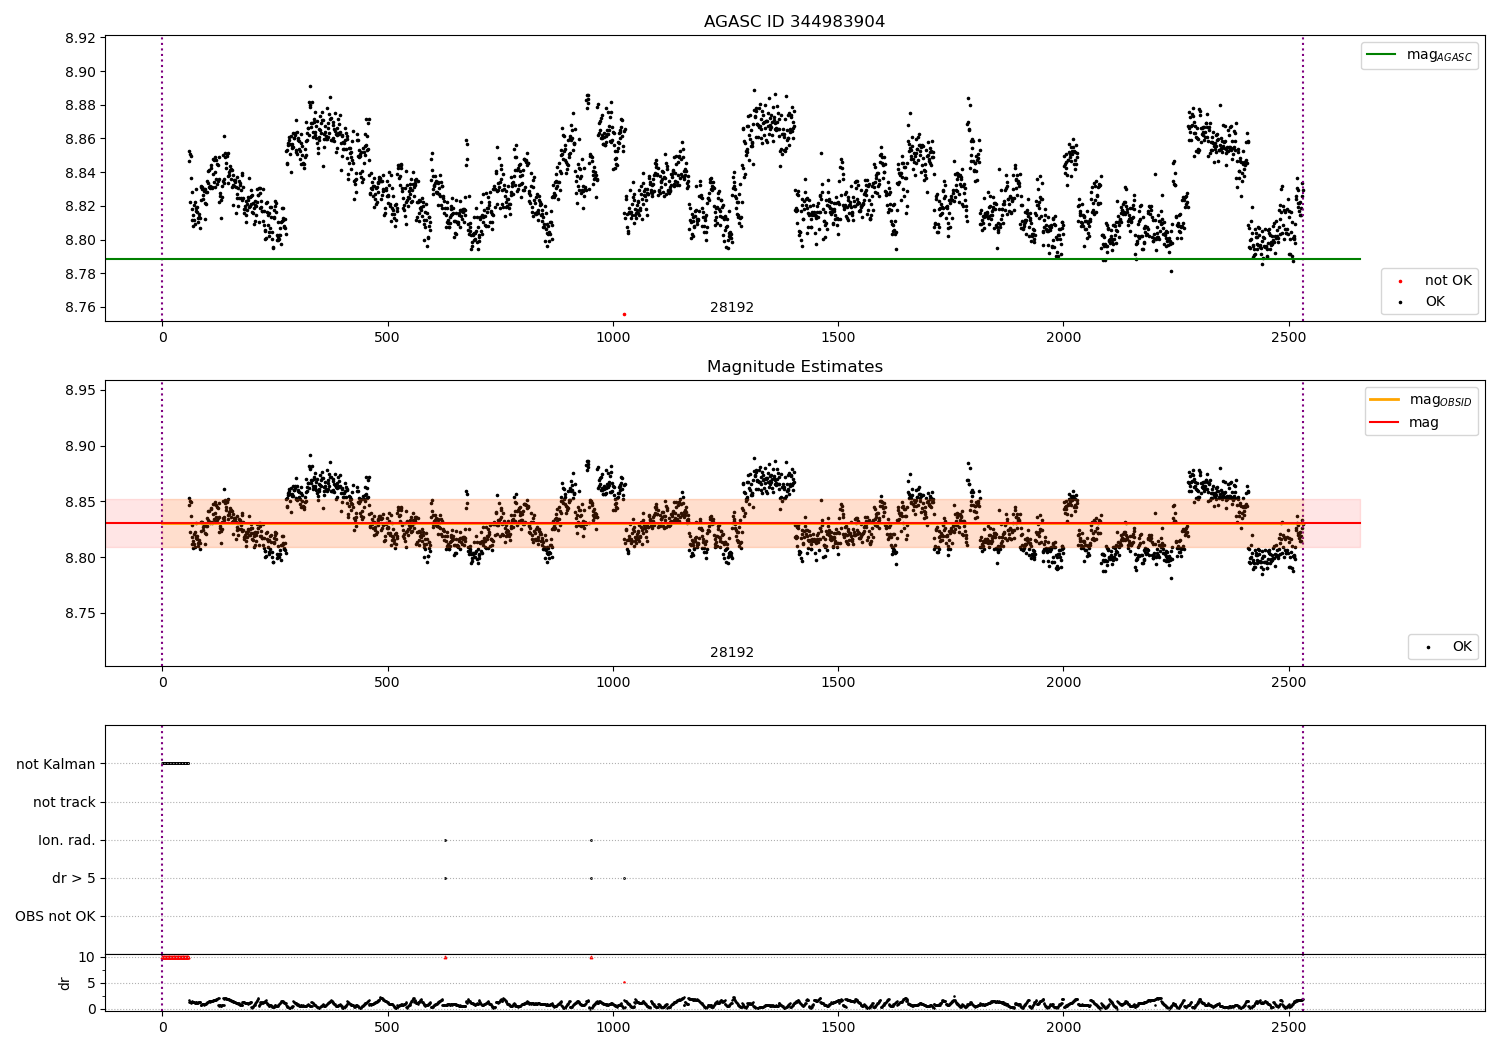Click x-axis tick 1000 under the dr plot
Image resolution: width=1500 pixels, height=1050 pixels.
(x=612, y=1026)
